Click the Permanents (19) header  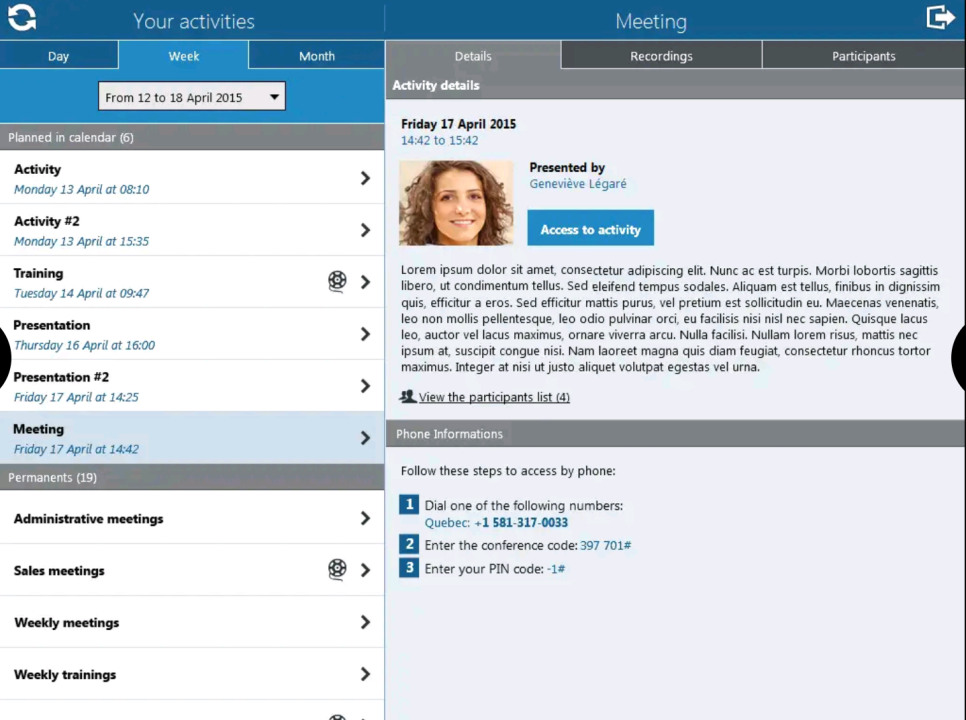pos(192,477)
